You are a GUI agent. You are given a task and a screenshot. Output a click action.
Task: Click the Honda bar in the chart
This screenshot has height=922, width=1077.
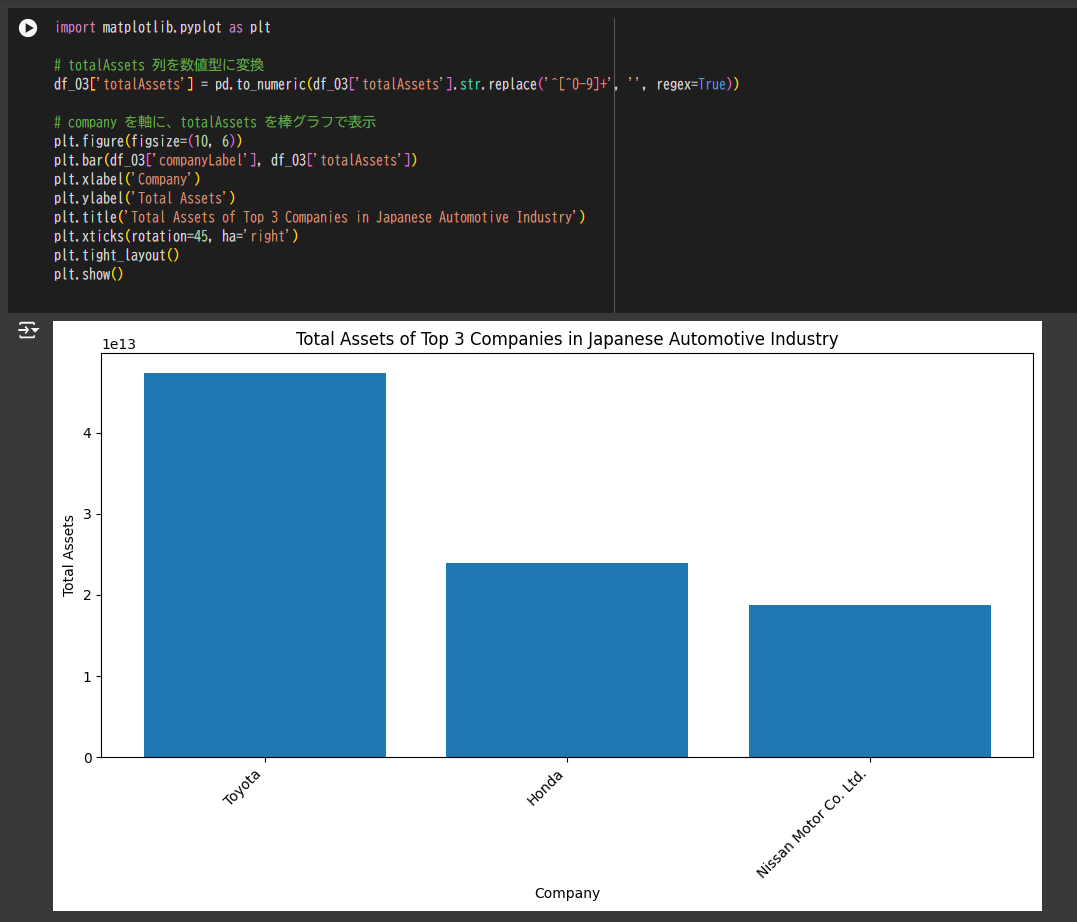(x=567, y=660)
